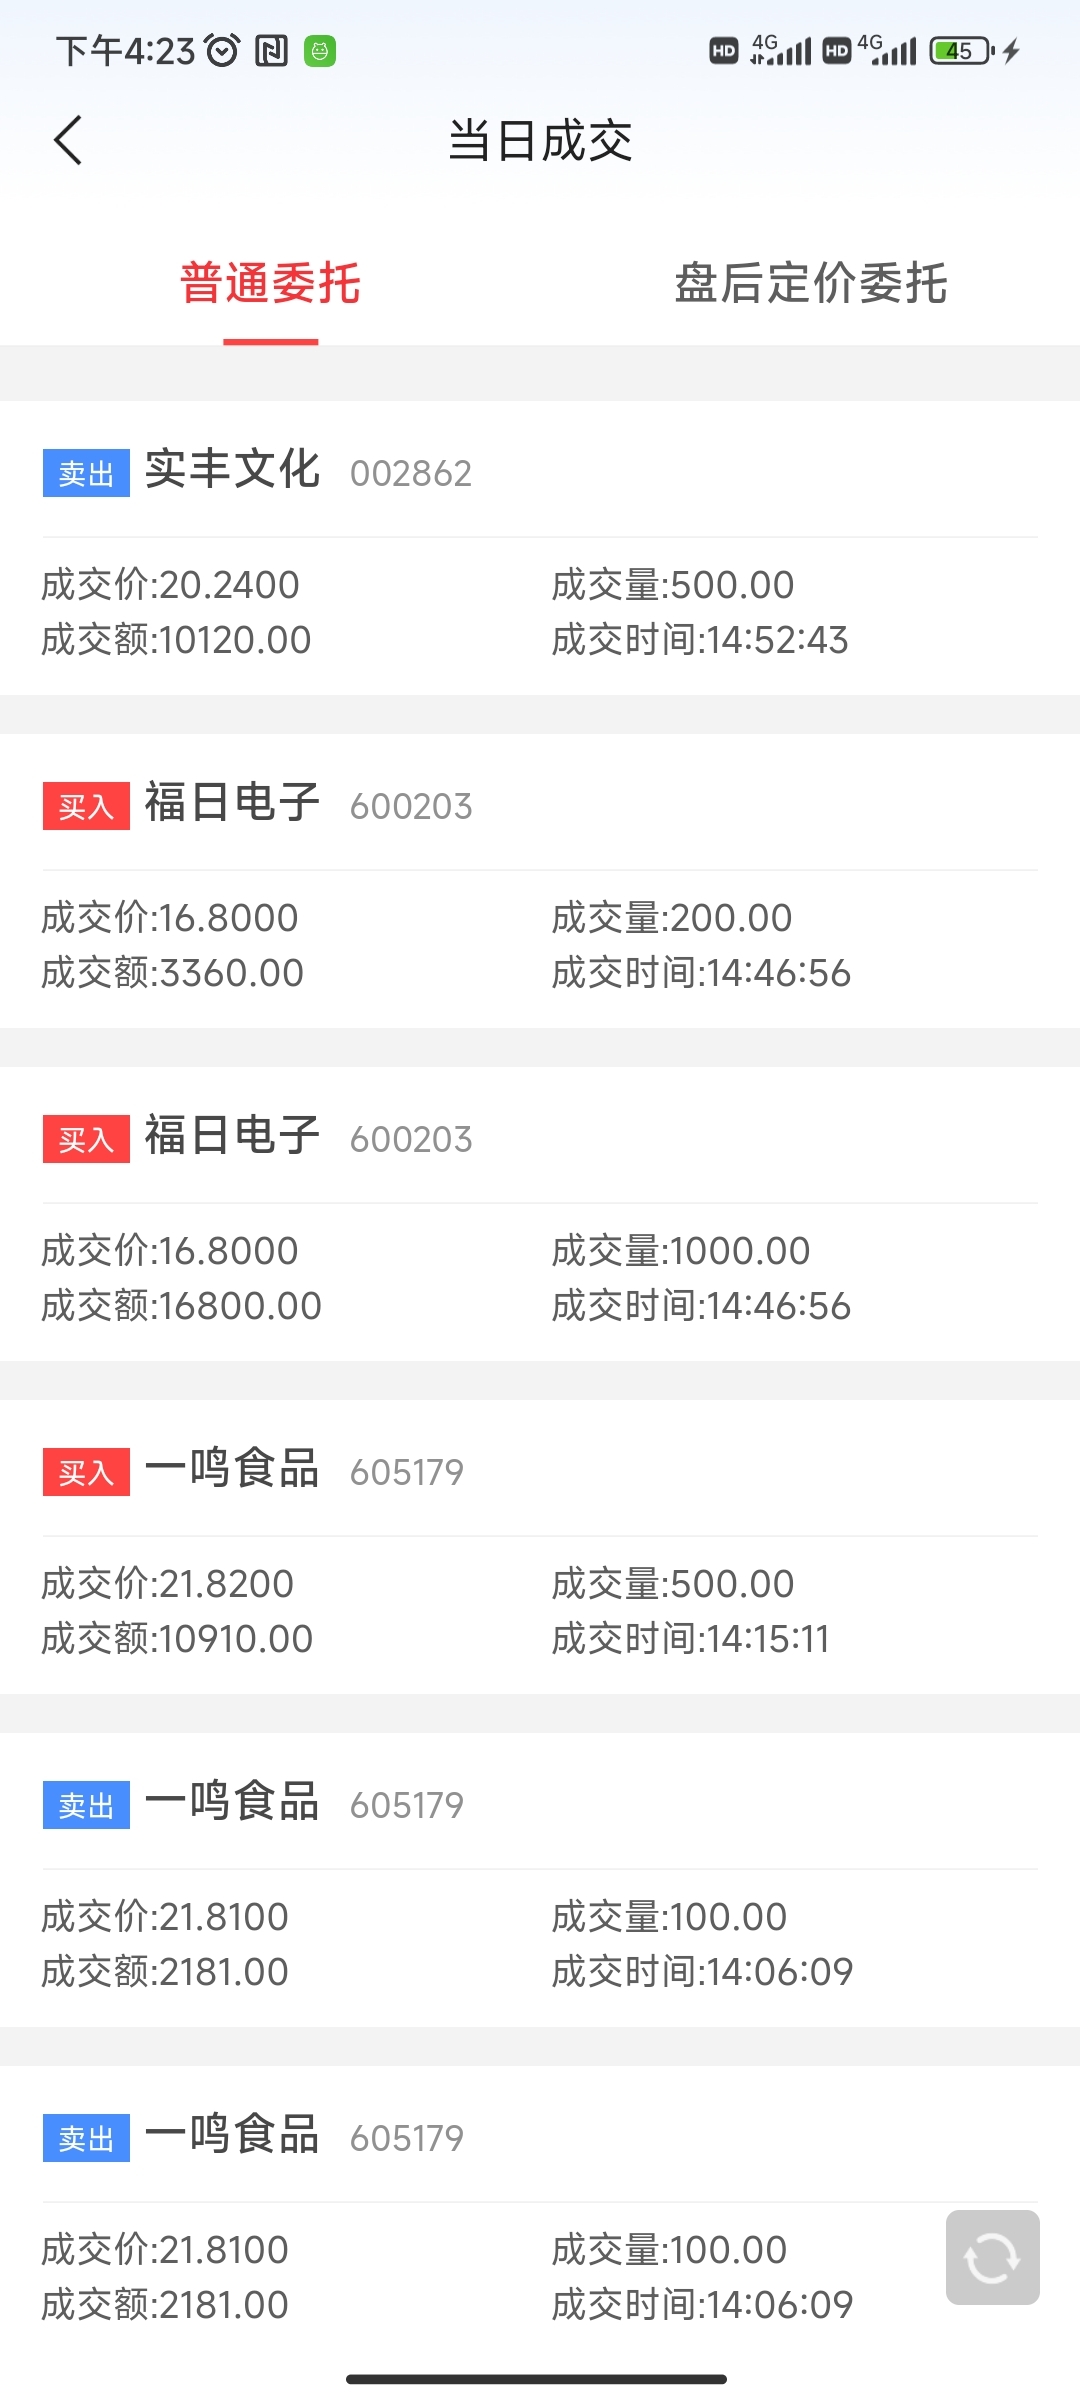The height and width of the screenshot is (2400, 1080).
Task: Open 福日电子 trade with 成交量 200.00
Action: (x=540, y=881)
